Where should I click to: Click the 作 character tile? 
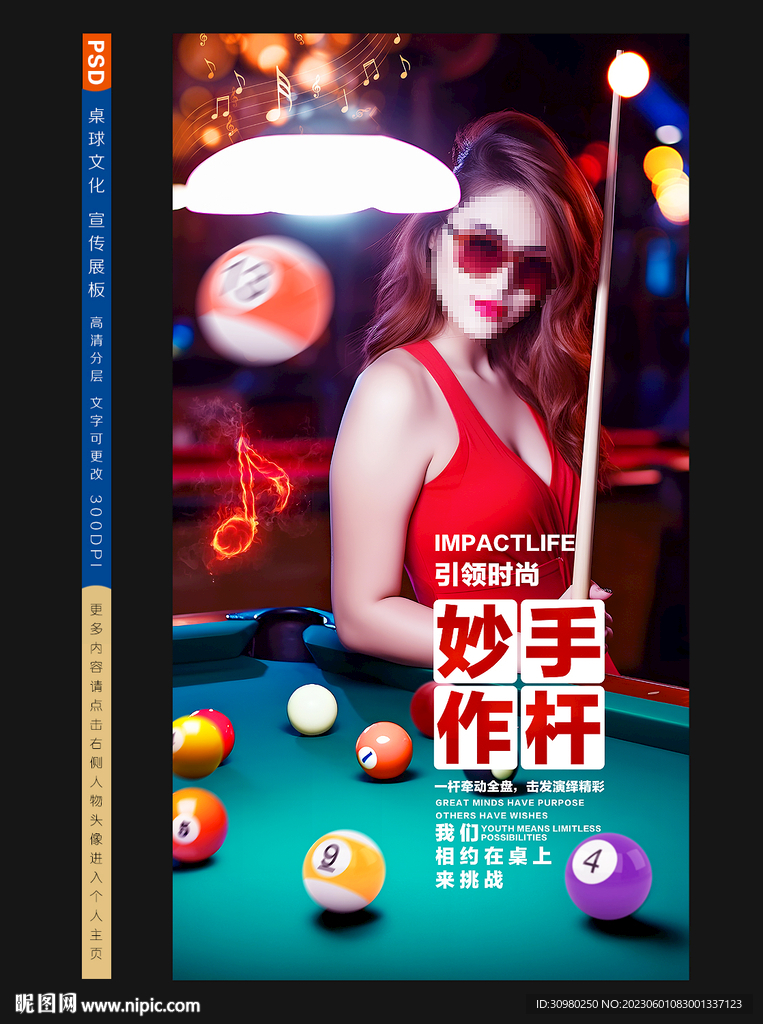[475, 728]
